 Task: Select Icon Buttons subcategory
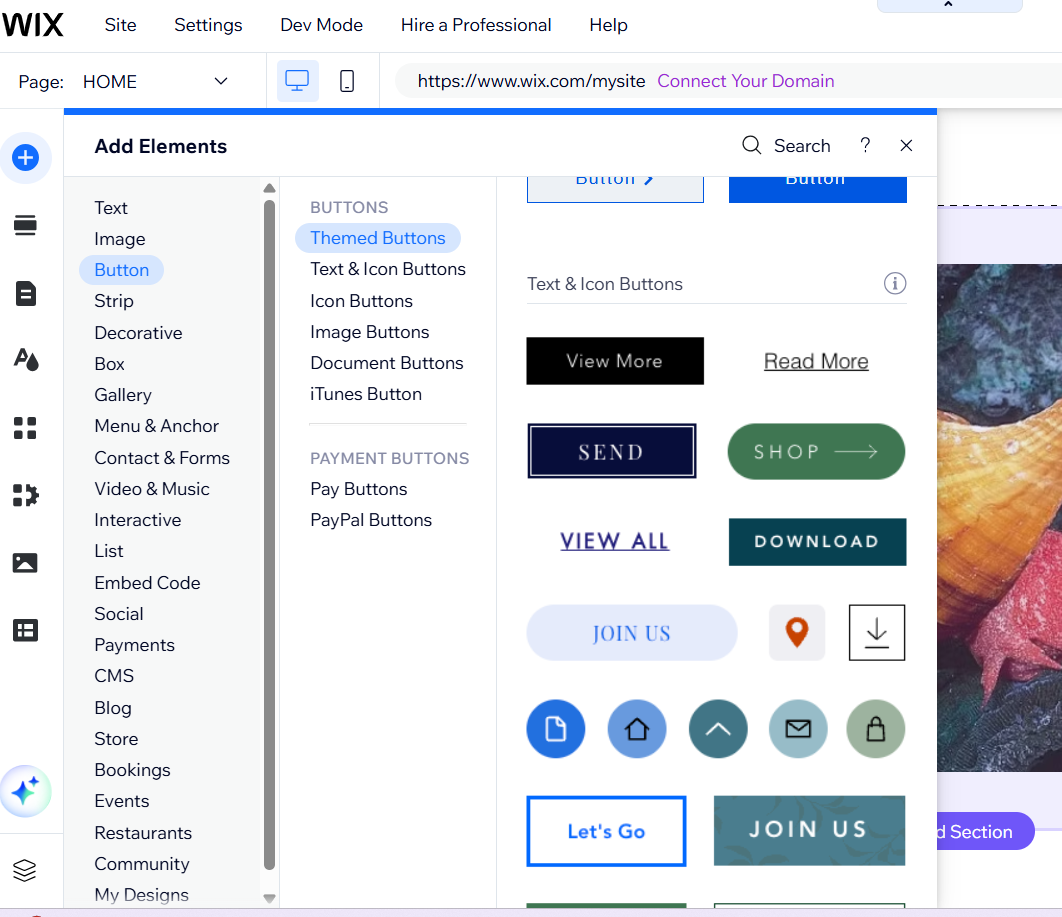click(362, 301)
